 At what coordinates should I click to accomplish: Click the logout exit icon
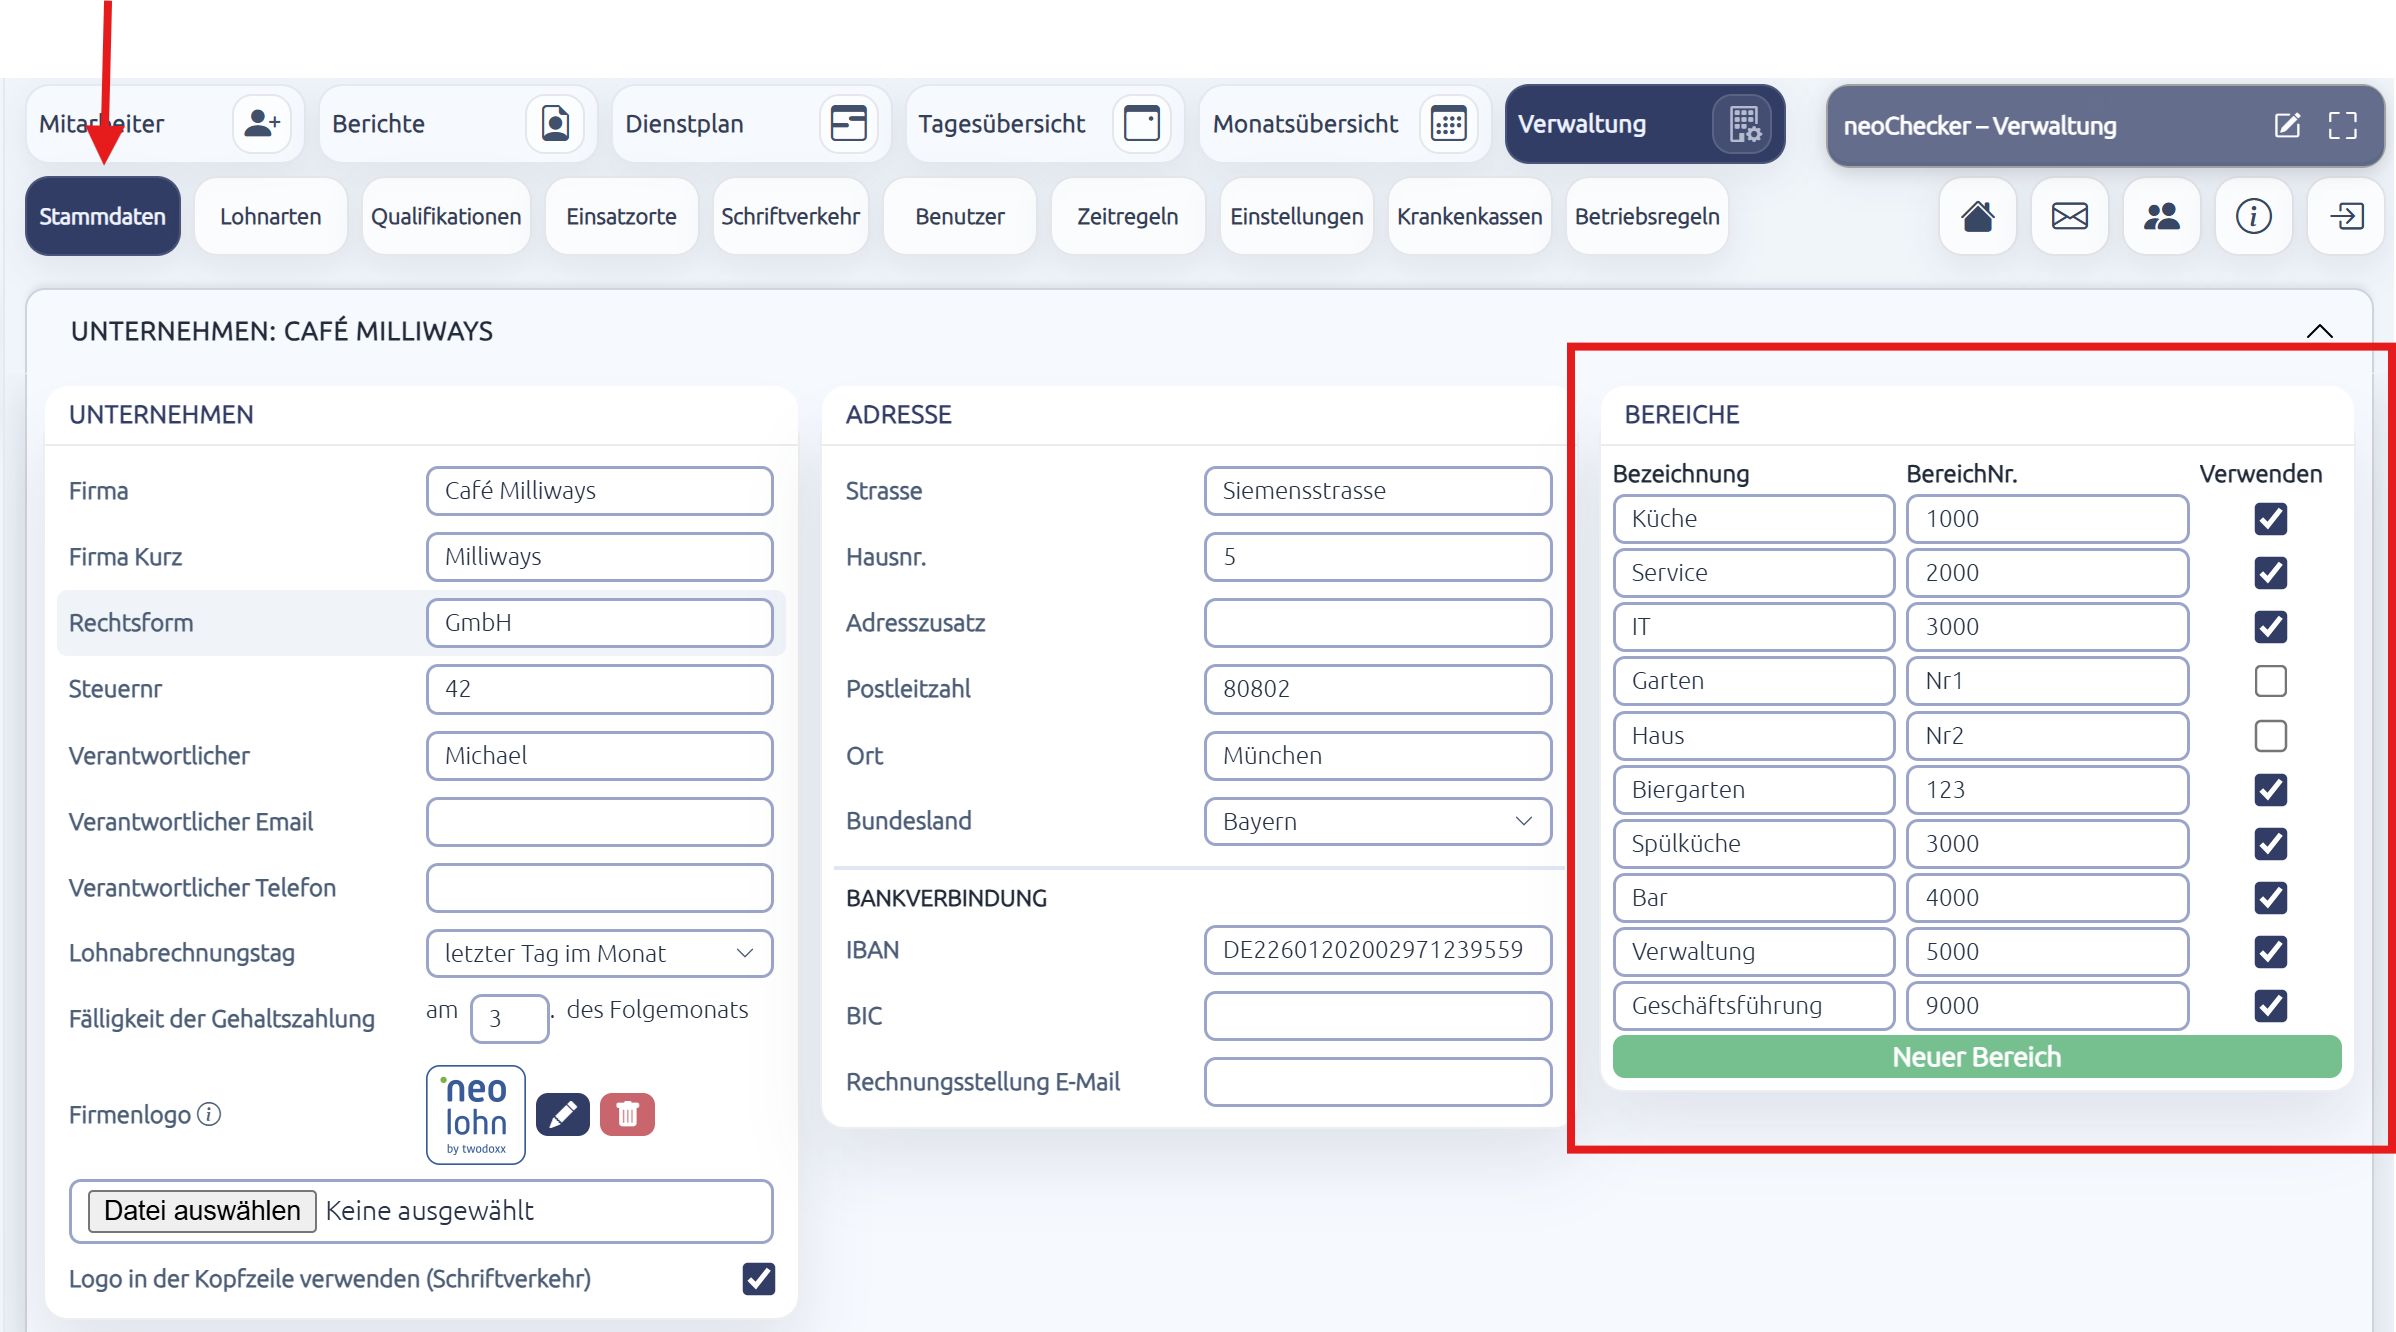2346,216
